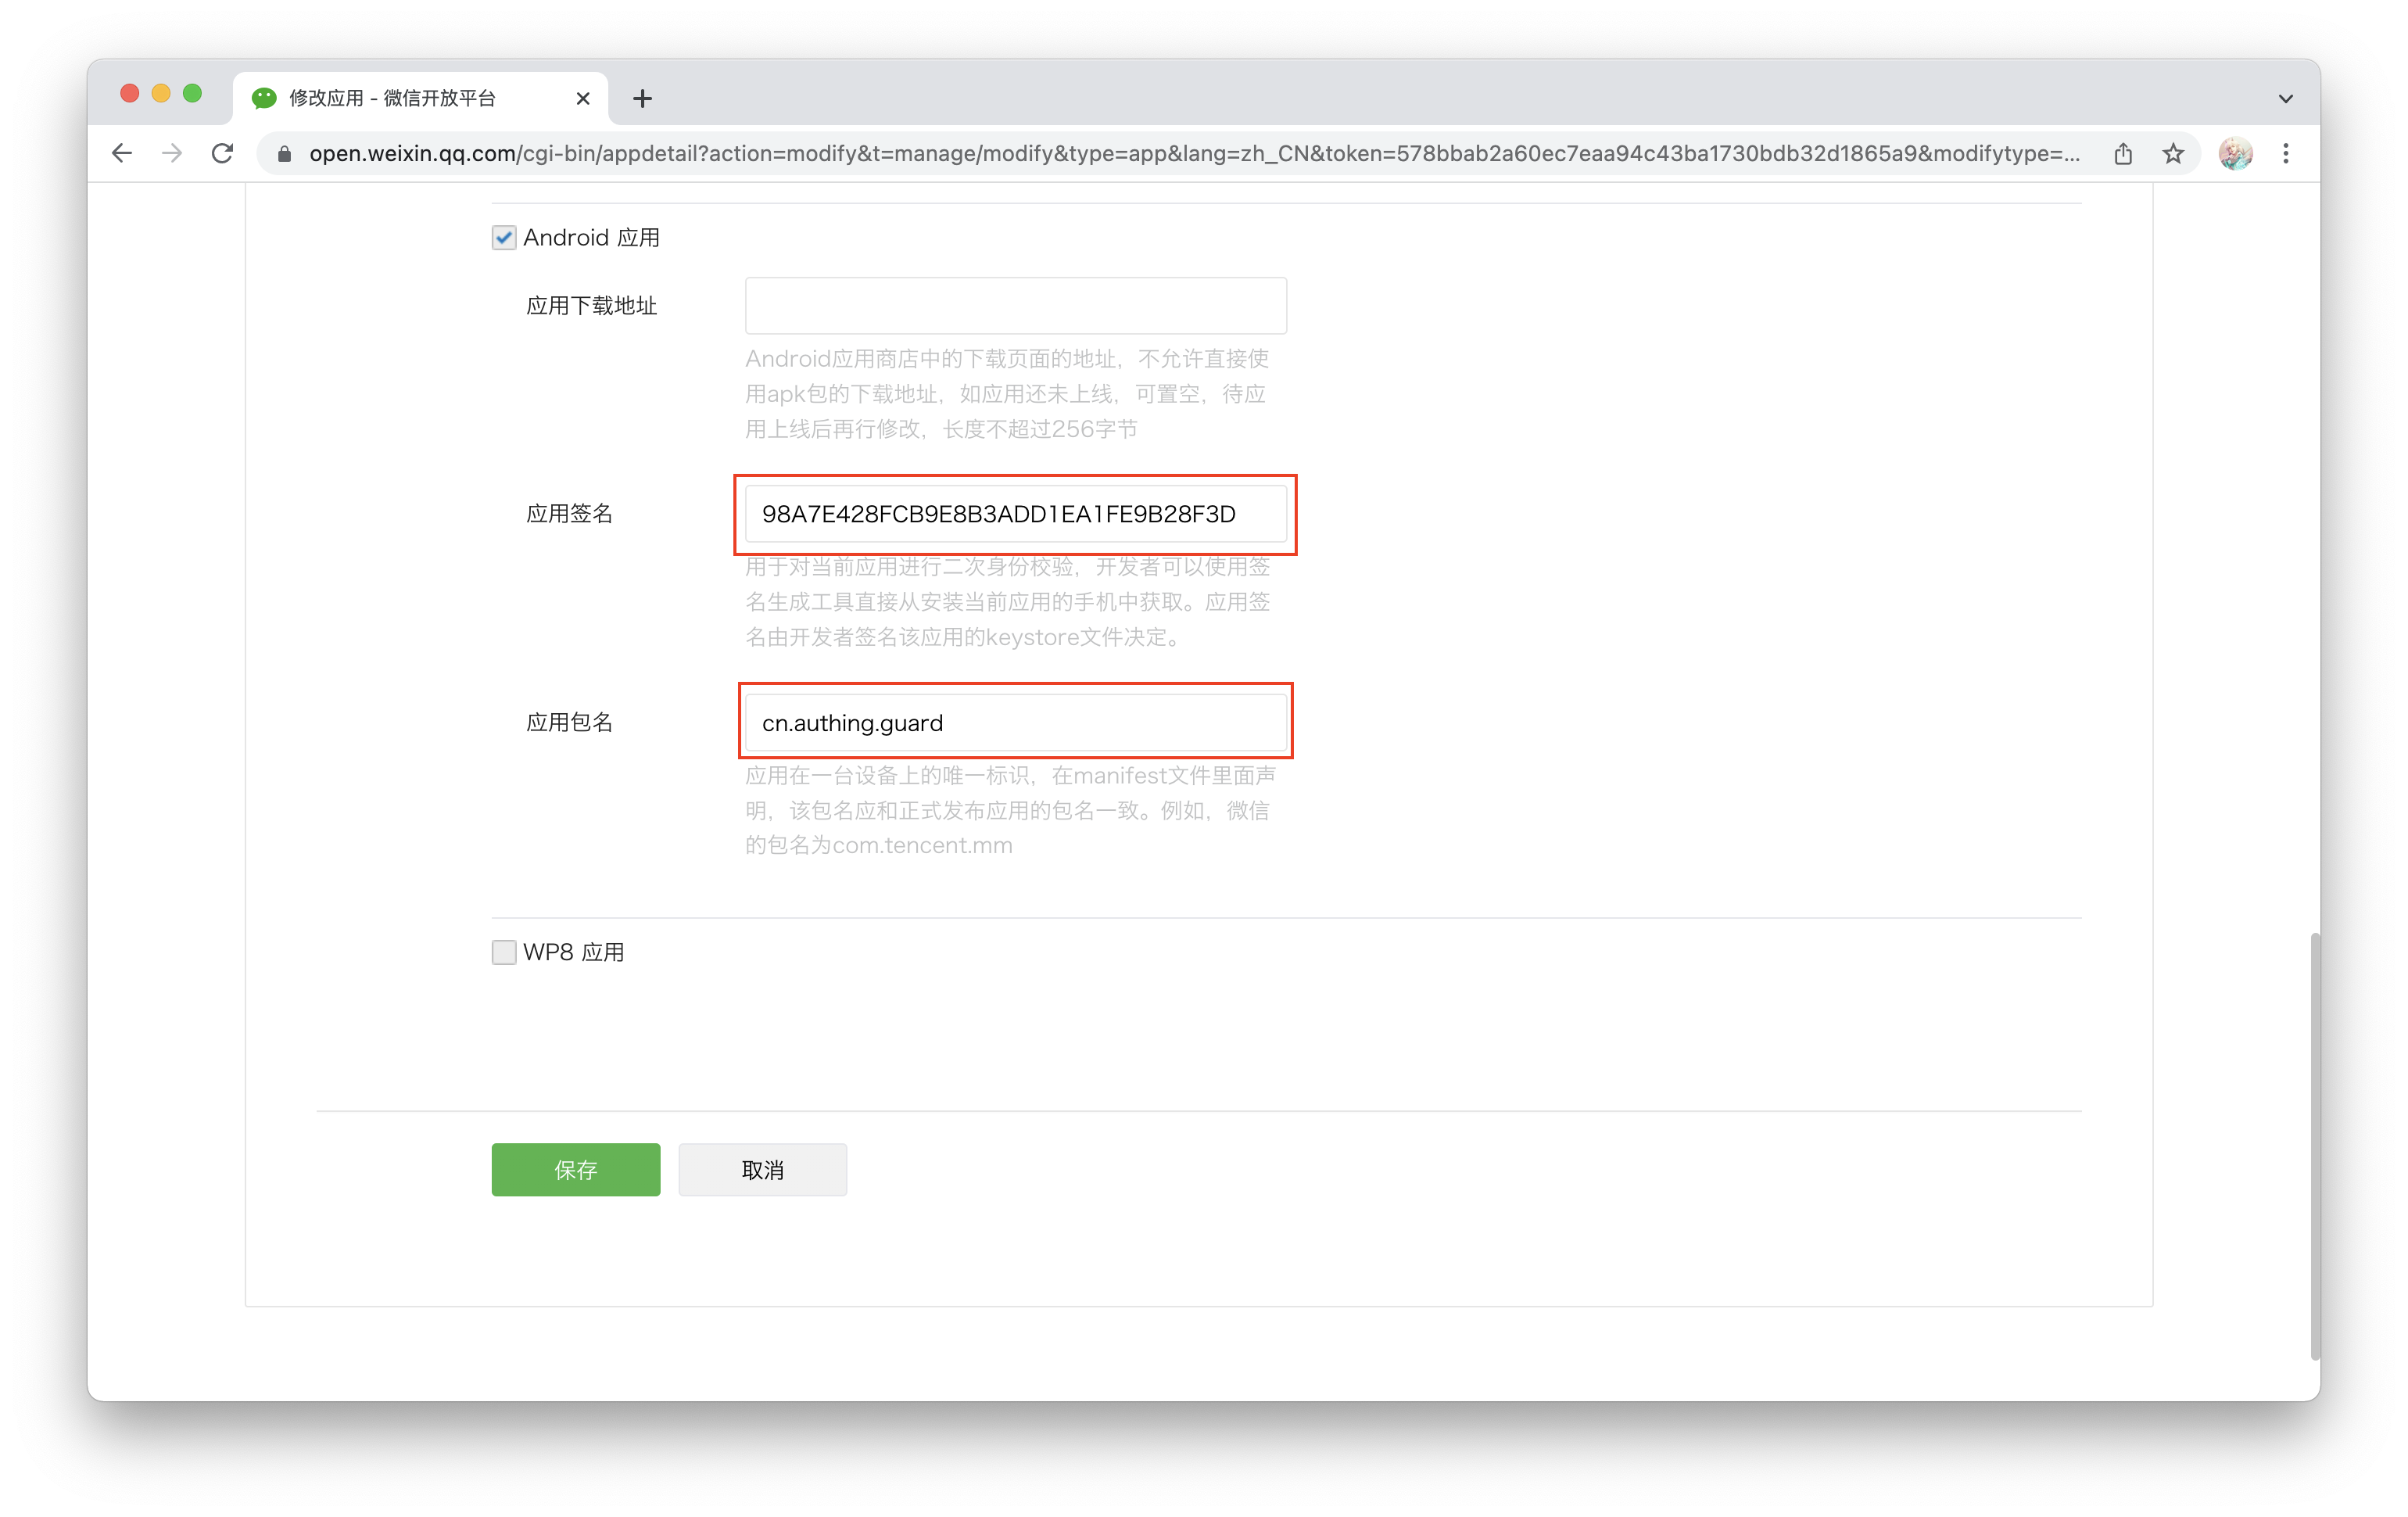Click the site lock icon
Screen dimensions: 2408x1517
click(284, 154)
